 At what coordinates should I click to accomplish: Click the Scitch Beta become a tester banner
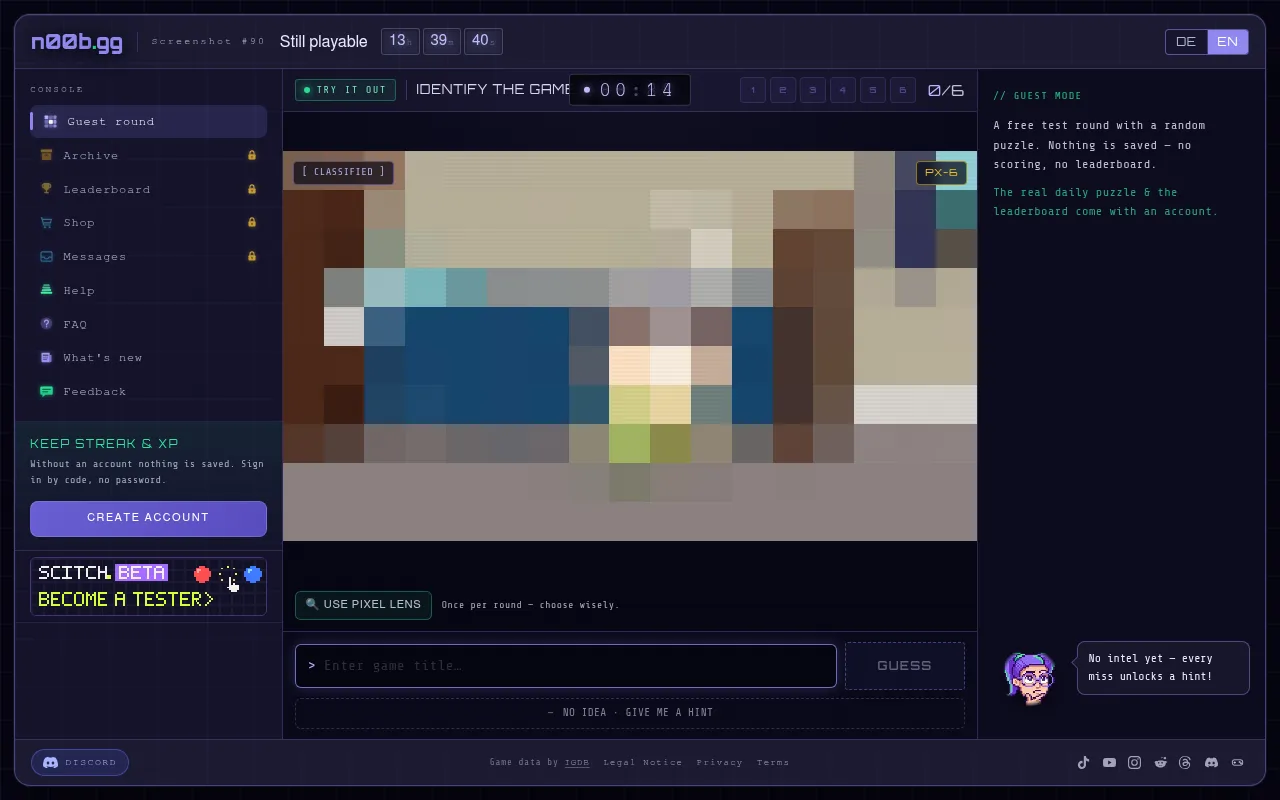(x=148, y=586)
